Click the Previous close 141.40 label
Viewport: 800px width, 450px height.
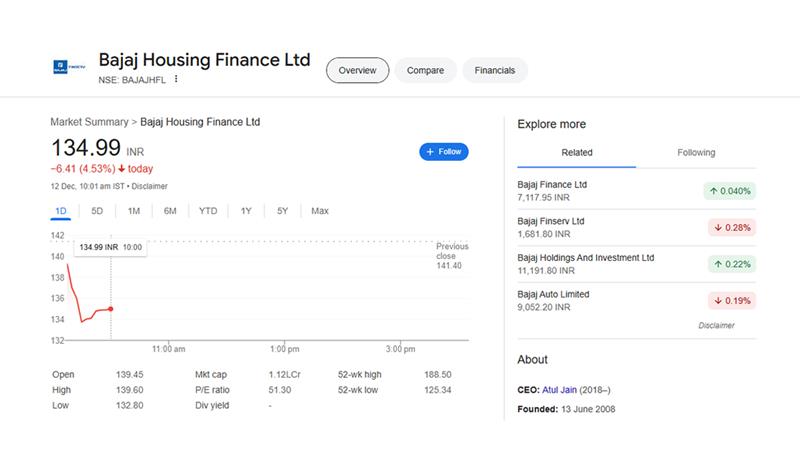452,256
